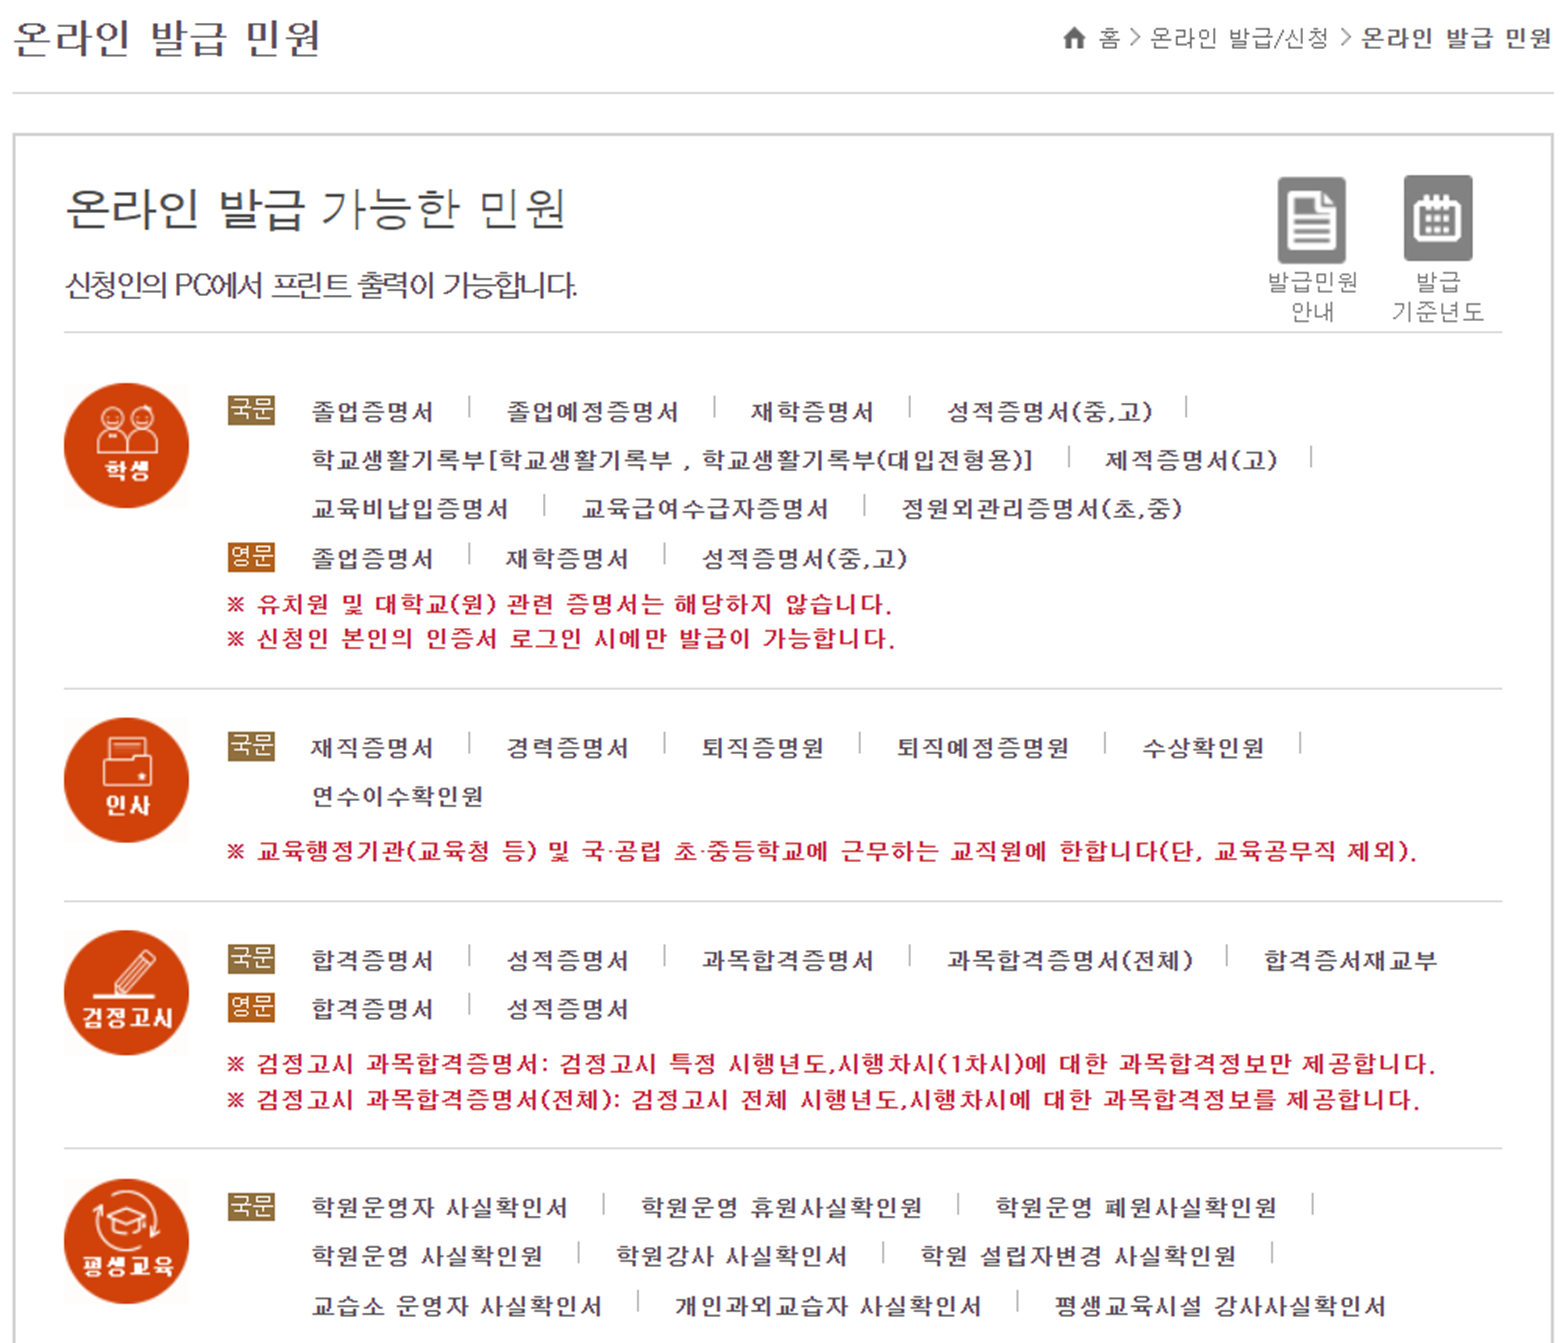Open 학원운영 사실확인원 link
Image resolution: width=1568 pixels, height=1343 pixels.
click(x=427, y=1256)
